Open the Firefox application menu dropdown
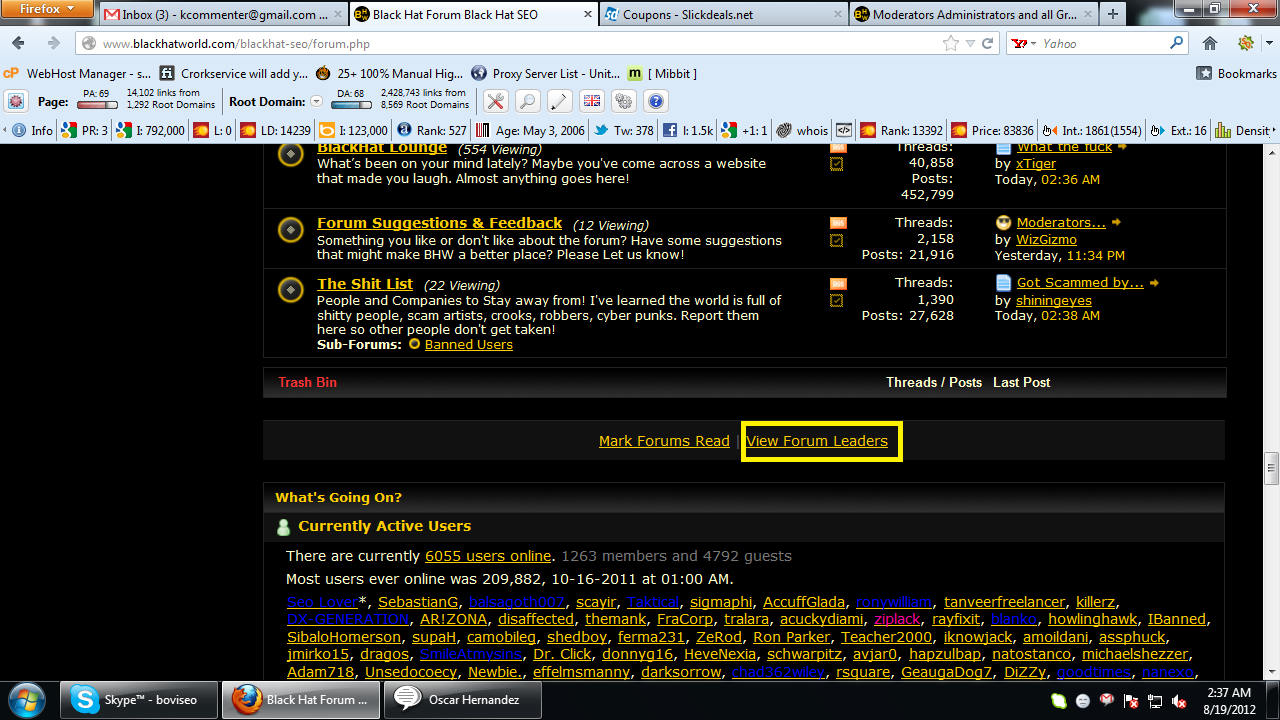This screenshot has width=1280, height=720. [x=48, y=8]
